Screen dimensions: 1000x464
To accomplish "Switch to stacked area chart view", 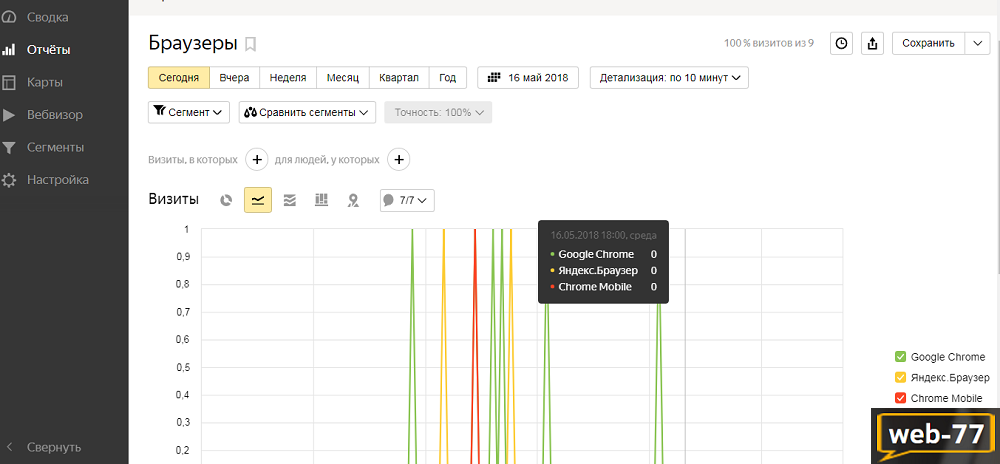I will 290,200.
